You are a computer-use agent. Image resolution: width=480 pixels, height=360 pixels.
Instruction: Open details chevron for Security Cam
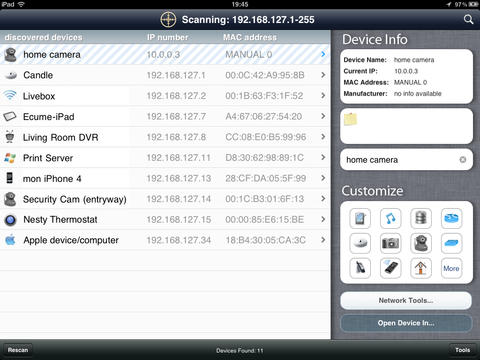point(323,198)
